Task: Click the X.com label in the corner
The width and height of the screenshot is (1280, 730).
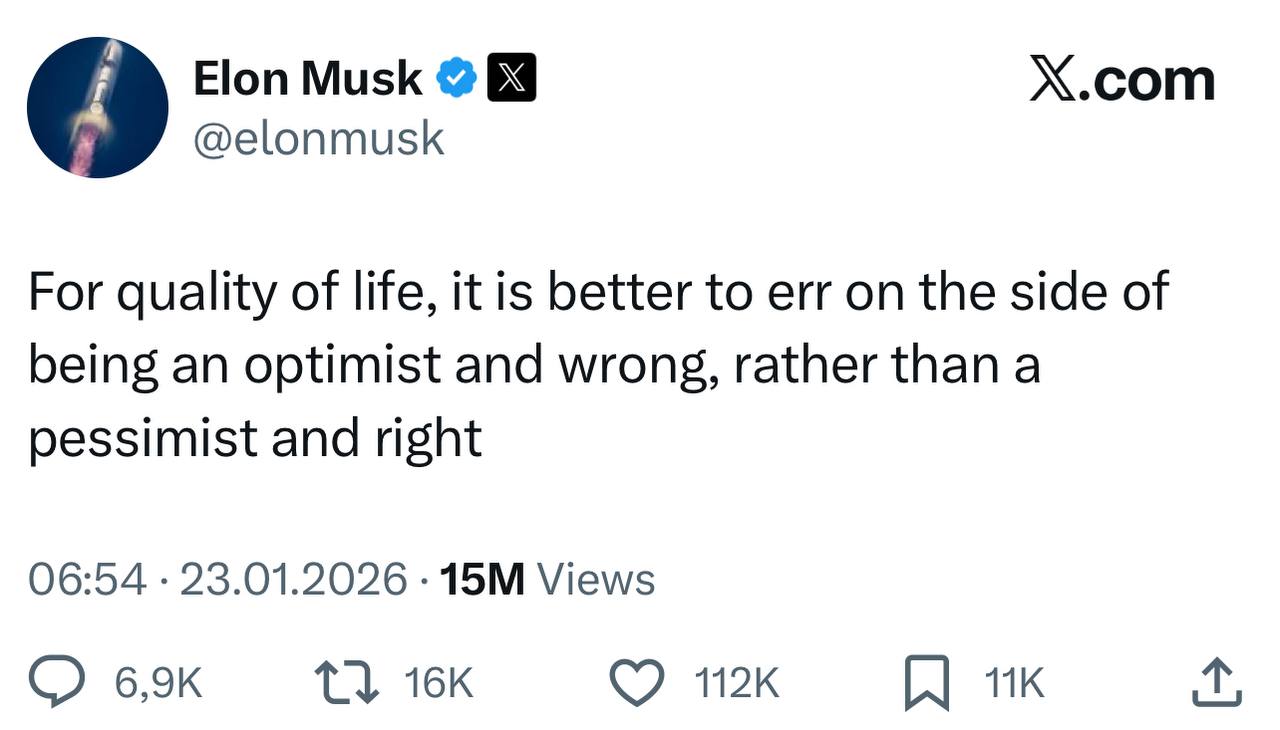Action: (x=1122, y=79)
